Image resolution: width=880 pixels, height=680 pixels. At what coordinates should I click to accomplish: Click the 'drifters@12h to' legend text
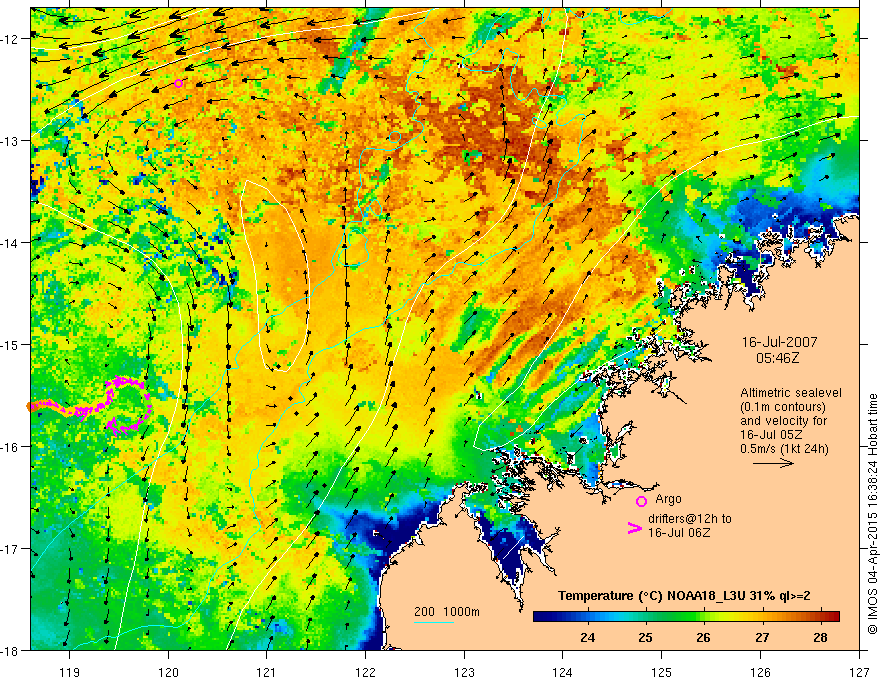click(x=690, y=519)
